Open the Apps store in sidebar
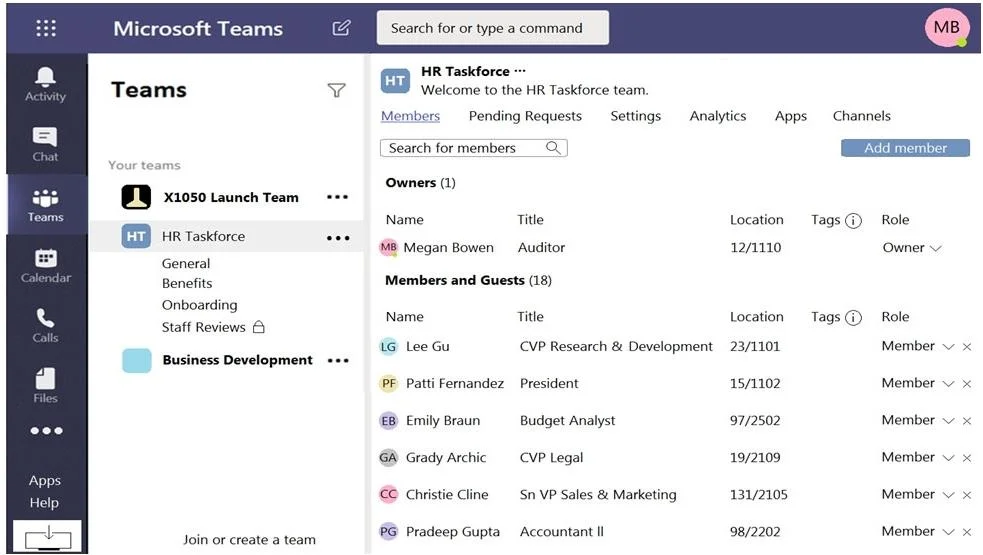The image size is (983, 555). click(45, 480)
